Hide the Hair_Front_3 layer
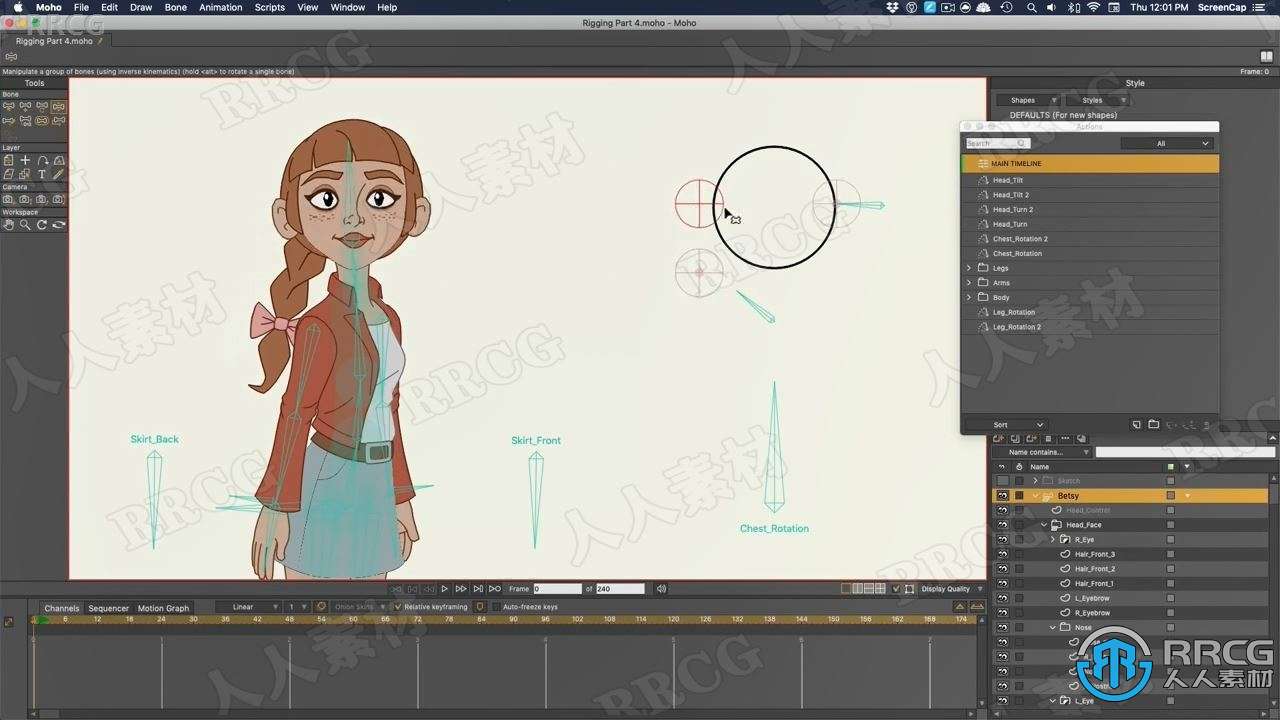Image resolution: width=1280 pixels, height=720 pixels. click(x=1002, y=554)
